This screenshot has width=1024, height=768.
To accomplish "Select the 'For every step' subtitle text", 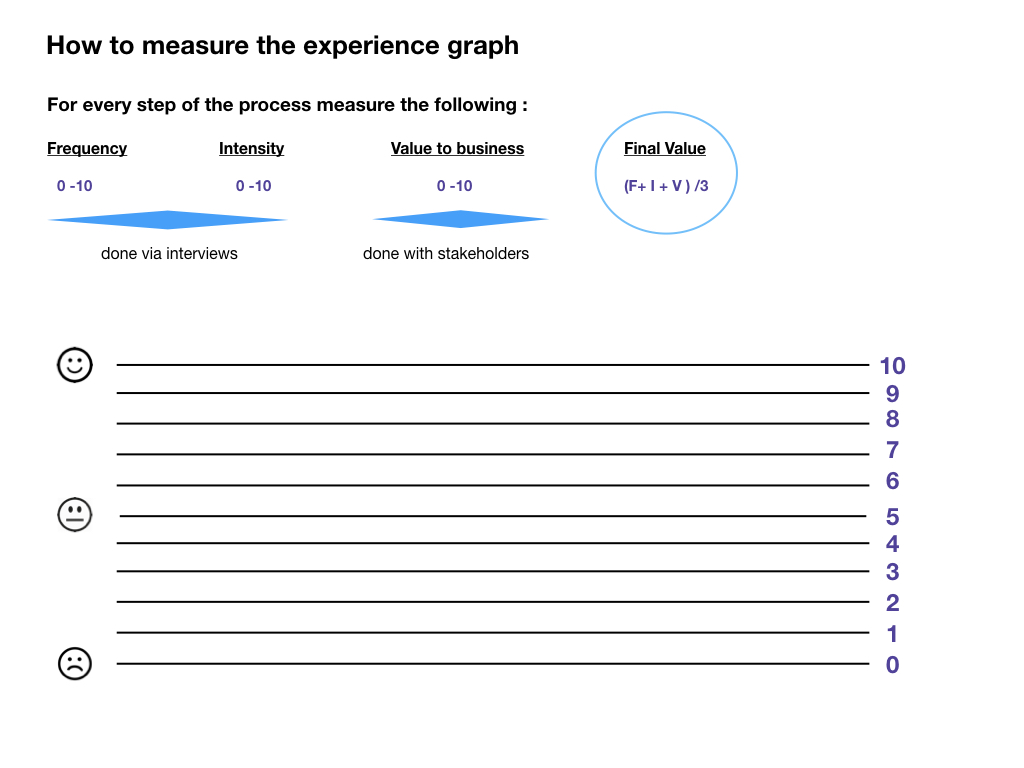I will pyautogui.click(x=287, y=105).
